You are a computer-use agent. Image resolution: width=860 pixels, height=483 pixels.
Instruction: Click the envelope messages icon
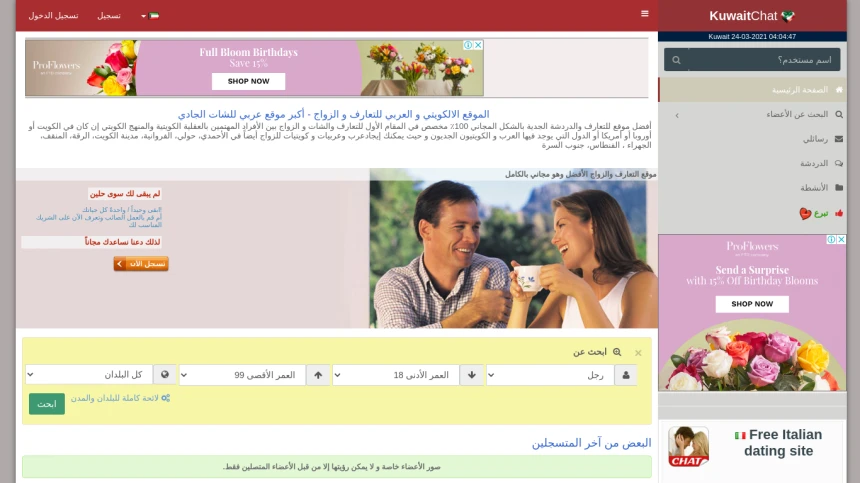(x=838, y=139)
